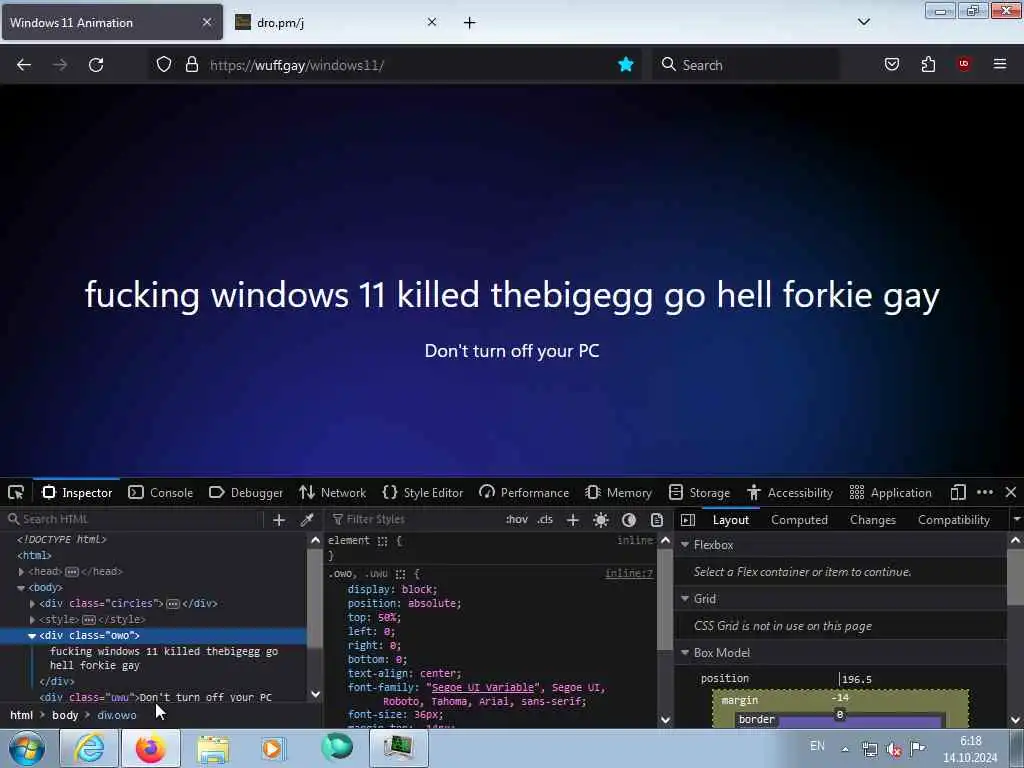The height and width of the screenshot is (768, 1024).
Task: Close the developer tools panel
Action: 1010,492
